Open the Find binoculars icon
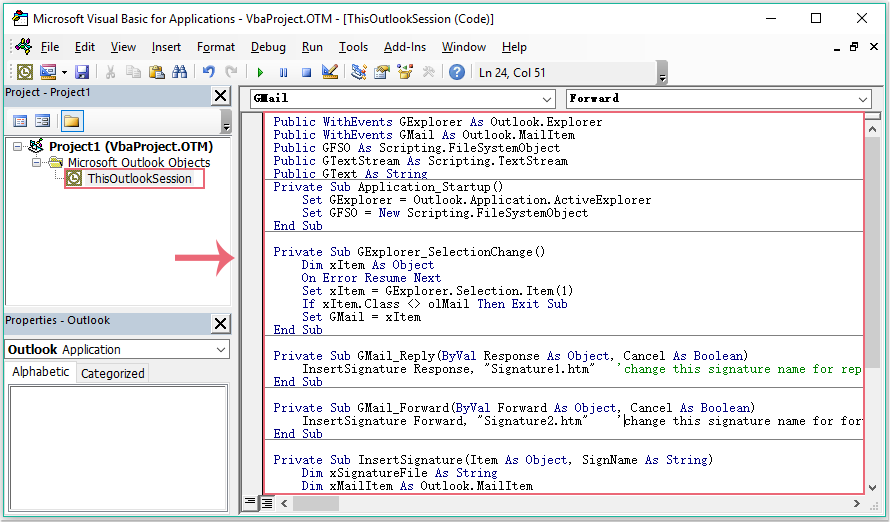The height and width of the screenshot is (522, 890). pyautogui.click(x=180, y=72)
